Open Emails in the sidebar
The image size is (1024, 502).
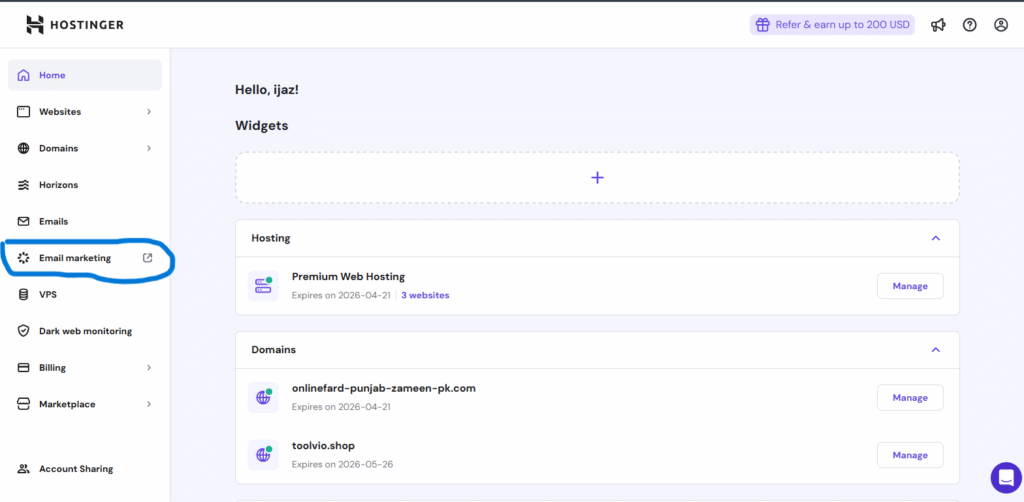click(x=85, y=221)
